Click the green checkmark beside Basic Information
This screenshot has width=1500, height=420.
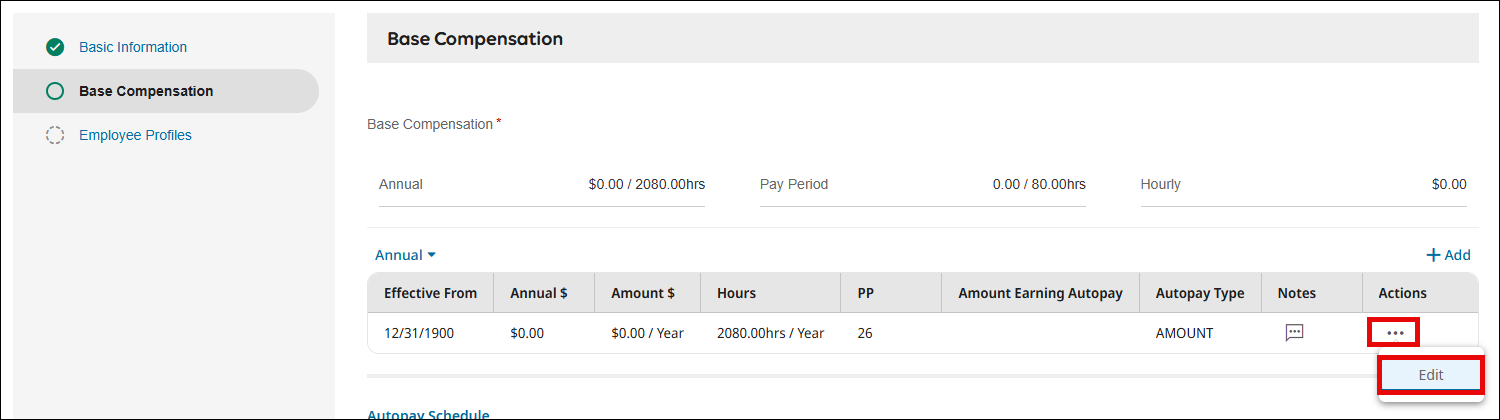coord(55,47)
